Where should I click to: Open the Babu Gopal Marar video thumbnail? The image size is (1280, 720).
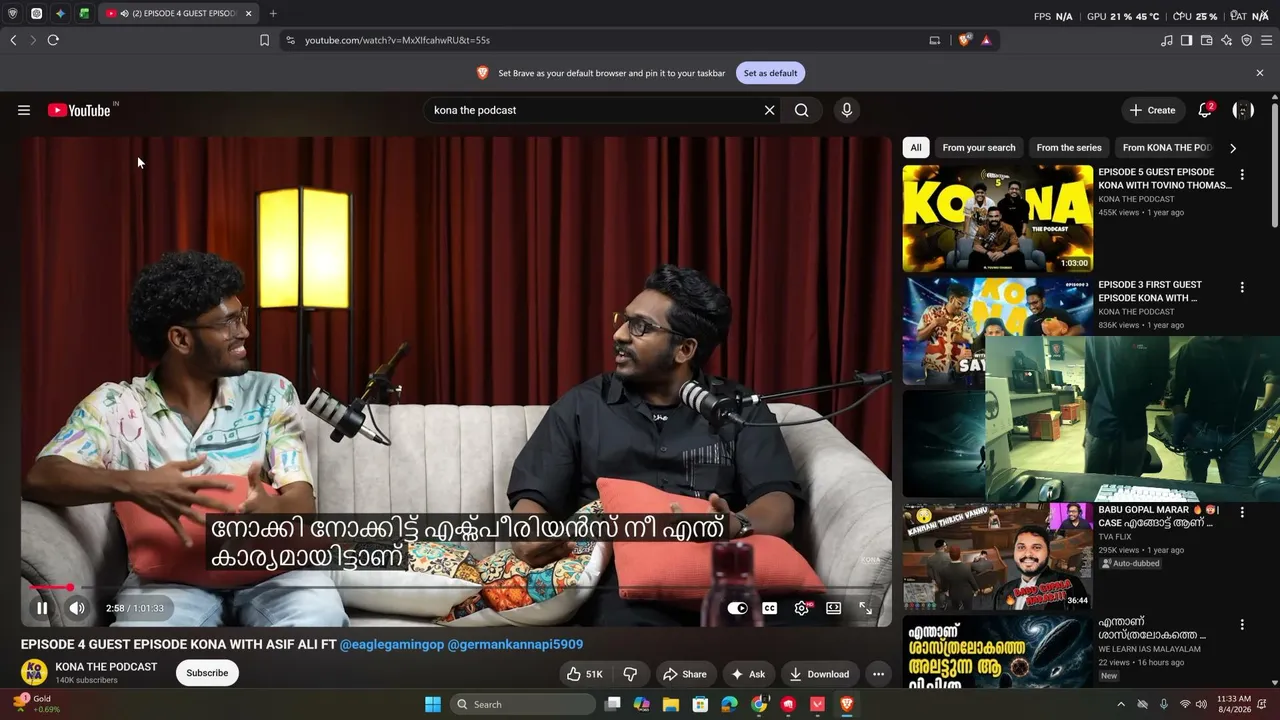click(x=998, y=557)
